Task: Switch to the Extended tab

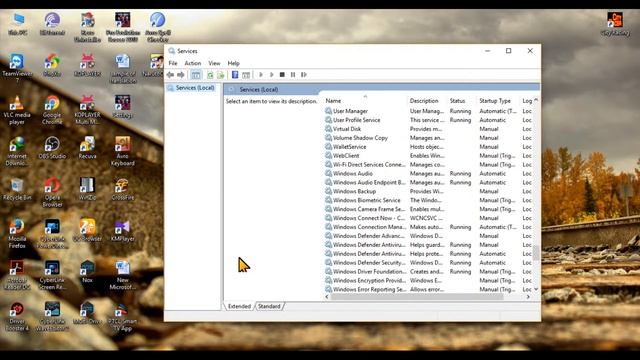Action: click(239, 306)
